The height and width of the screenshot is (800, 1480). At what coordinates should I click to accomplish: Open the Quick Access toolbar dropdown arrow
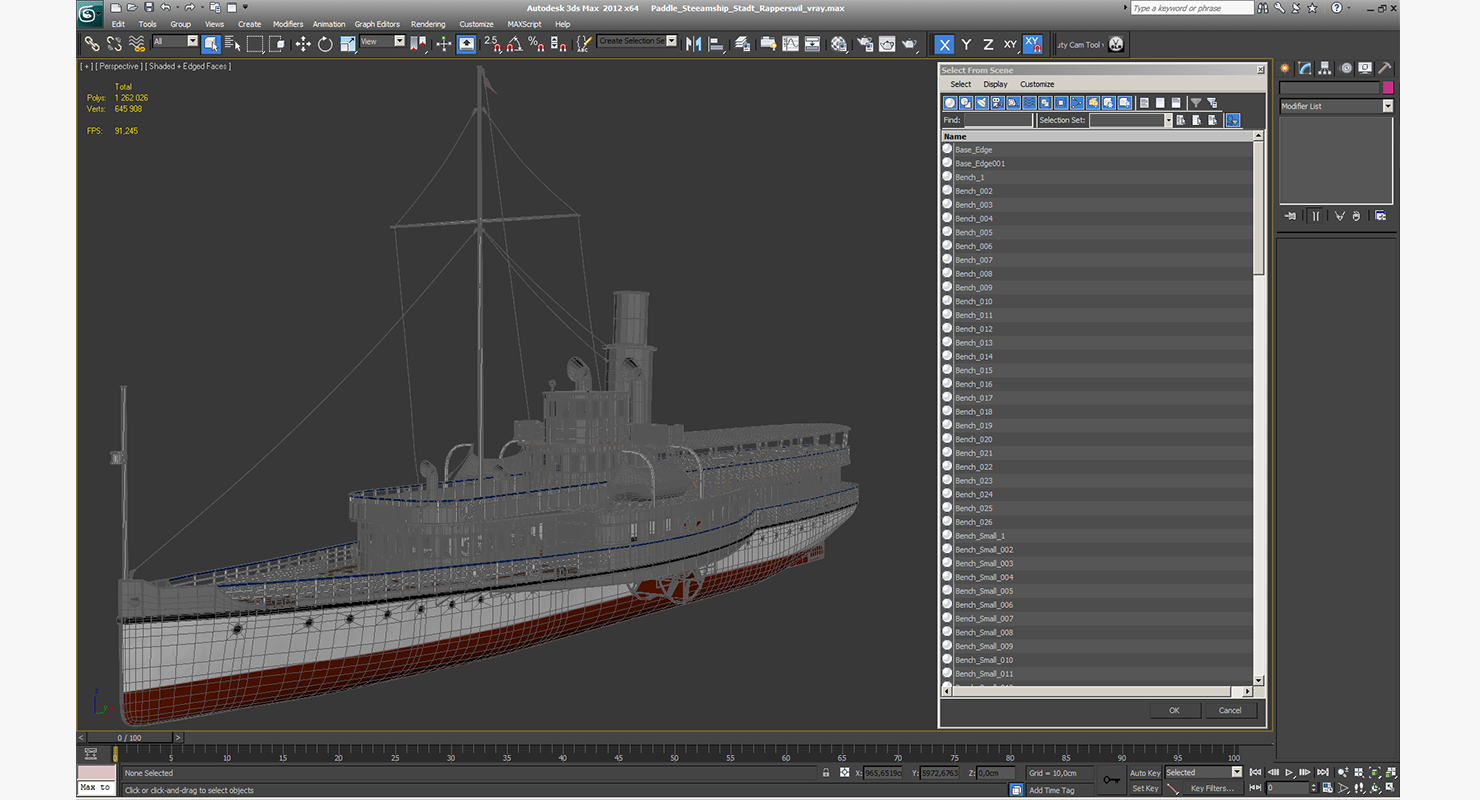tap(245, 8)
